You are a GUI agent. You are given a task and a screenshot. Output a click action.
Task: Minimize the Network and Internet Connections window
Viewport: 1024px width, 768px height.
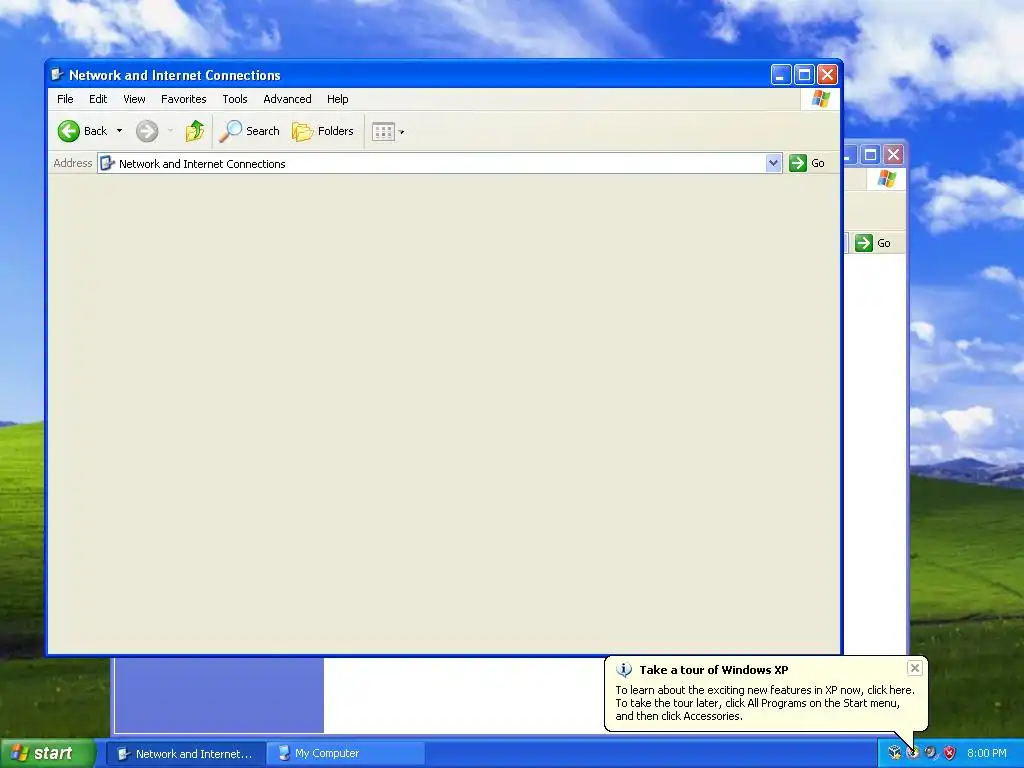(781, 75)
